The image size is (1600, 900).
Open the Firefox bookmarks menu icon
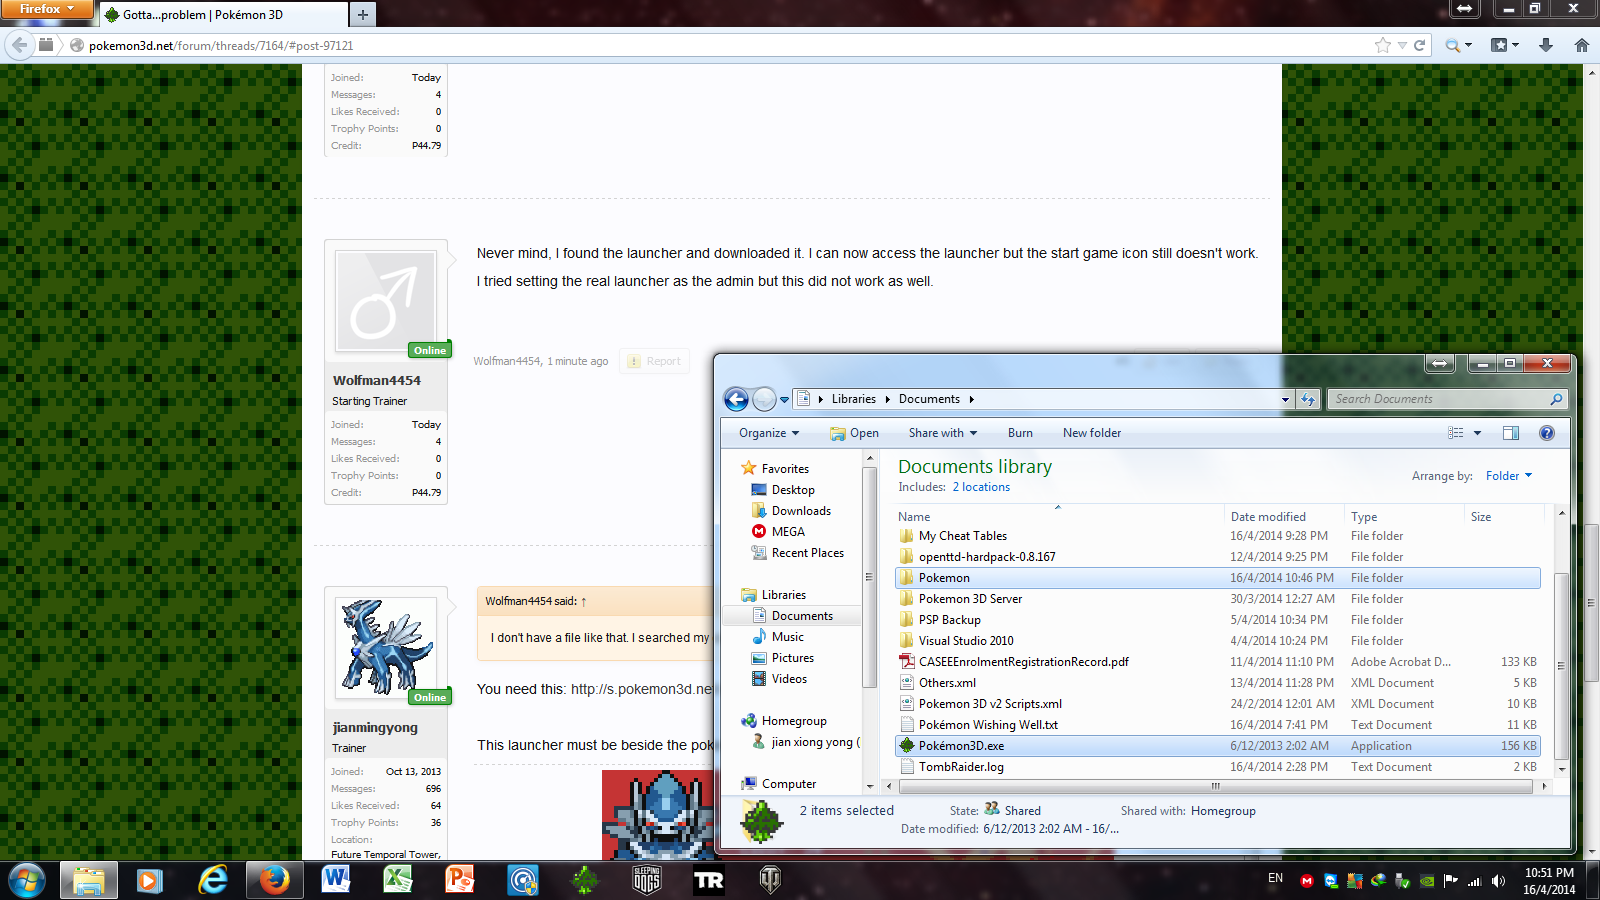coord(1499,45)
